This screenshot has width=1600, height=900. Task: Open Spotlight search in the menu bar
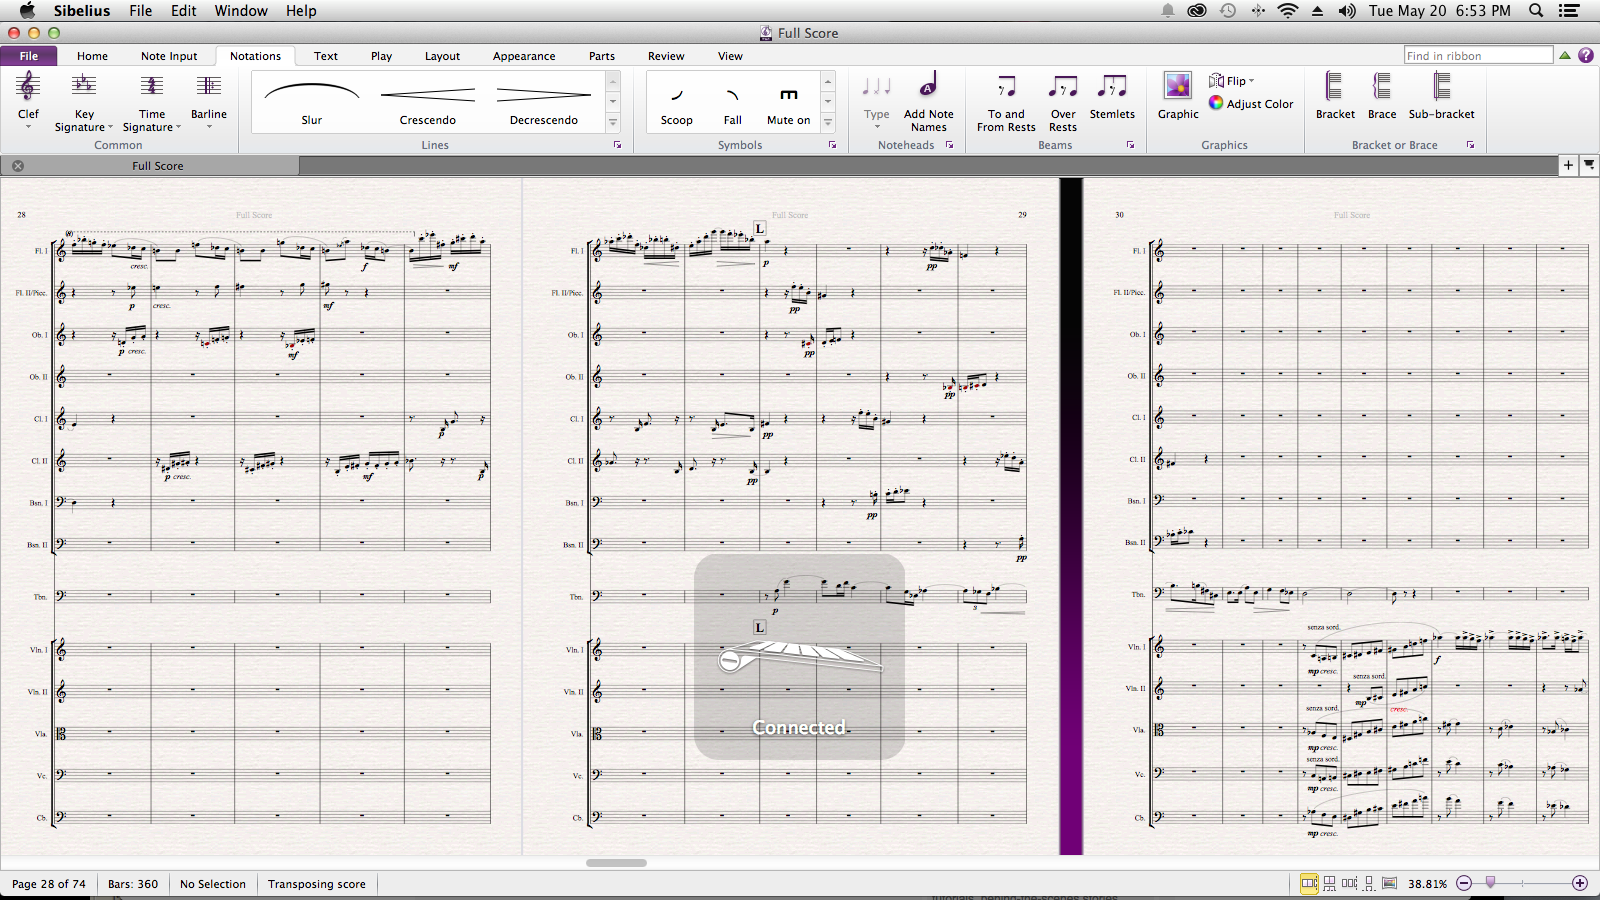coord(1536,11)
